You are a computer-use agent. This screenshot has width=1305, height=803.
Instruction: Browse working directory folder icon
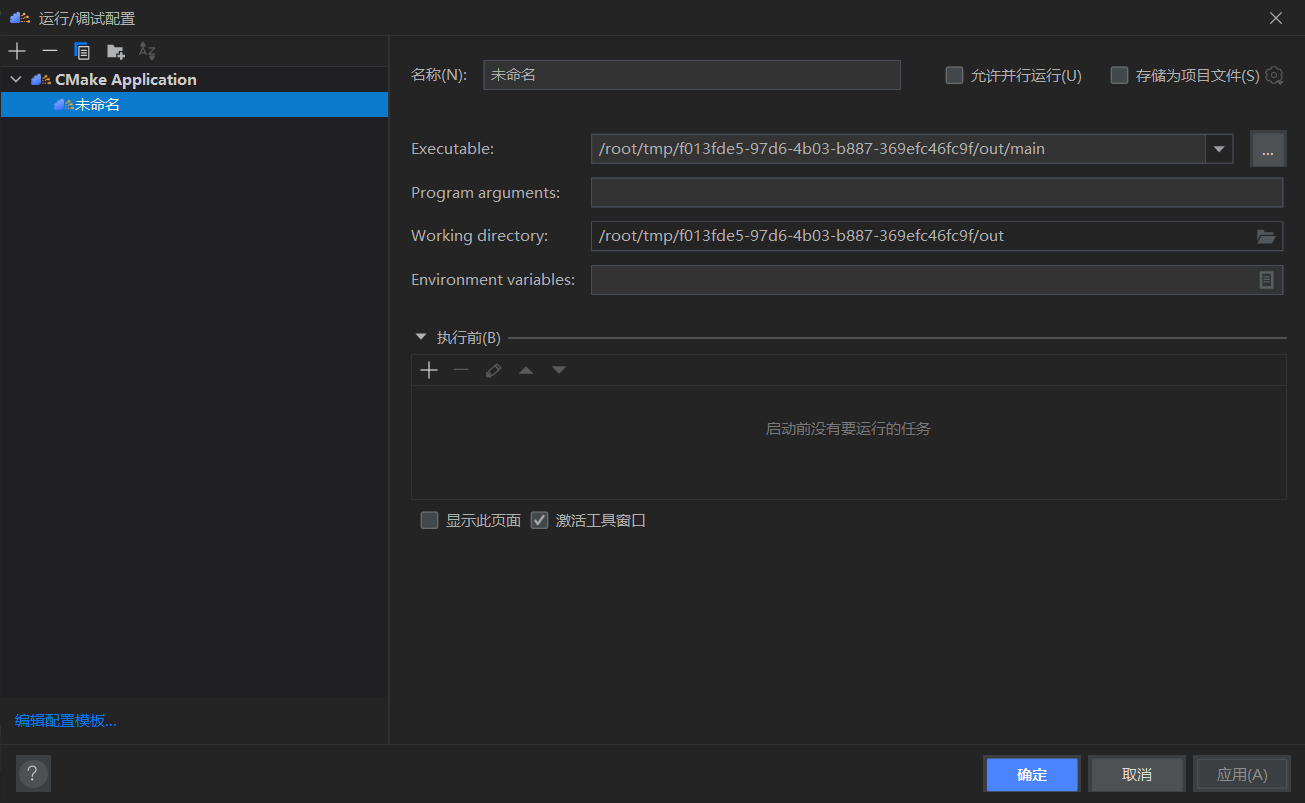tap(1266, 236)
